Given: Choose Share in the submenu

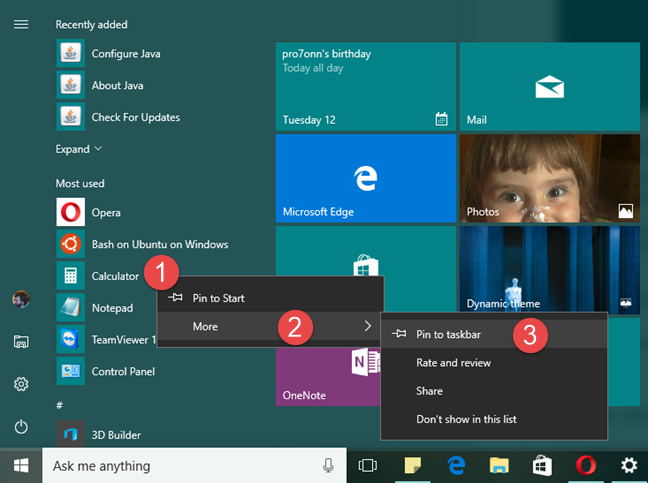Looking at the screenshot, I should (494, 391).
